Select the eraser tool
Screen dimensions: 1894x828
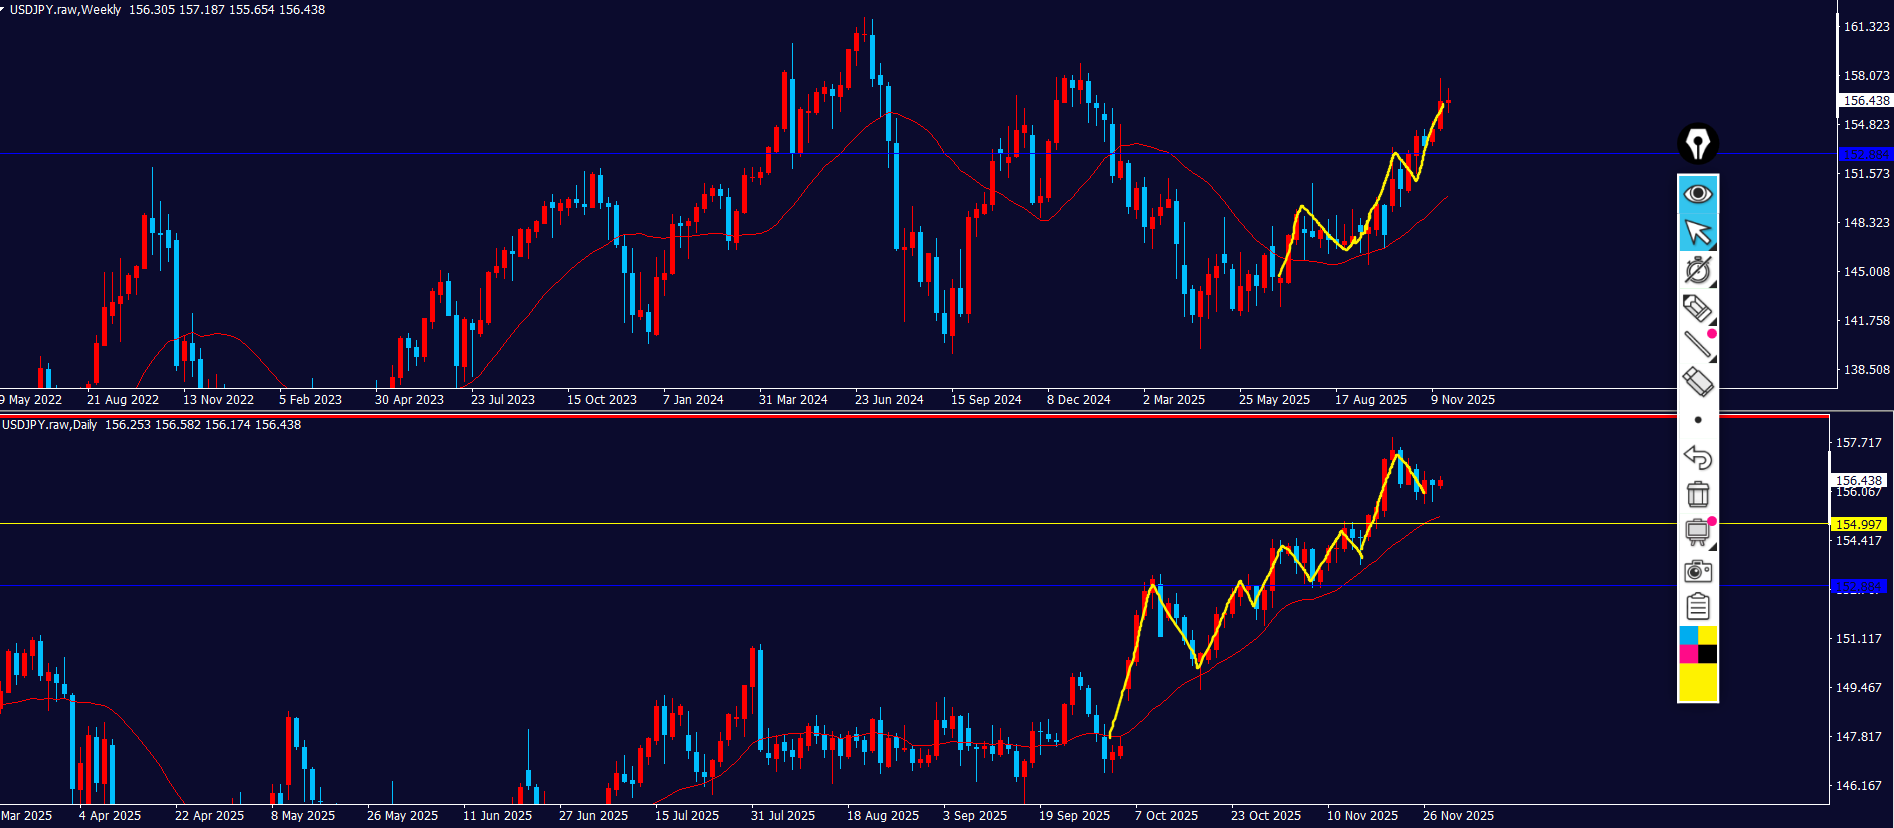point(1697,382)
